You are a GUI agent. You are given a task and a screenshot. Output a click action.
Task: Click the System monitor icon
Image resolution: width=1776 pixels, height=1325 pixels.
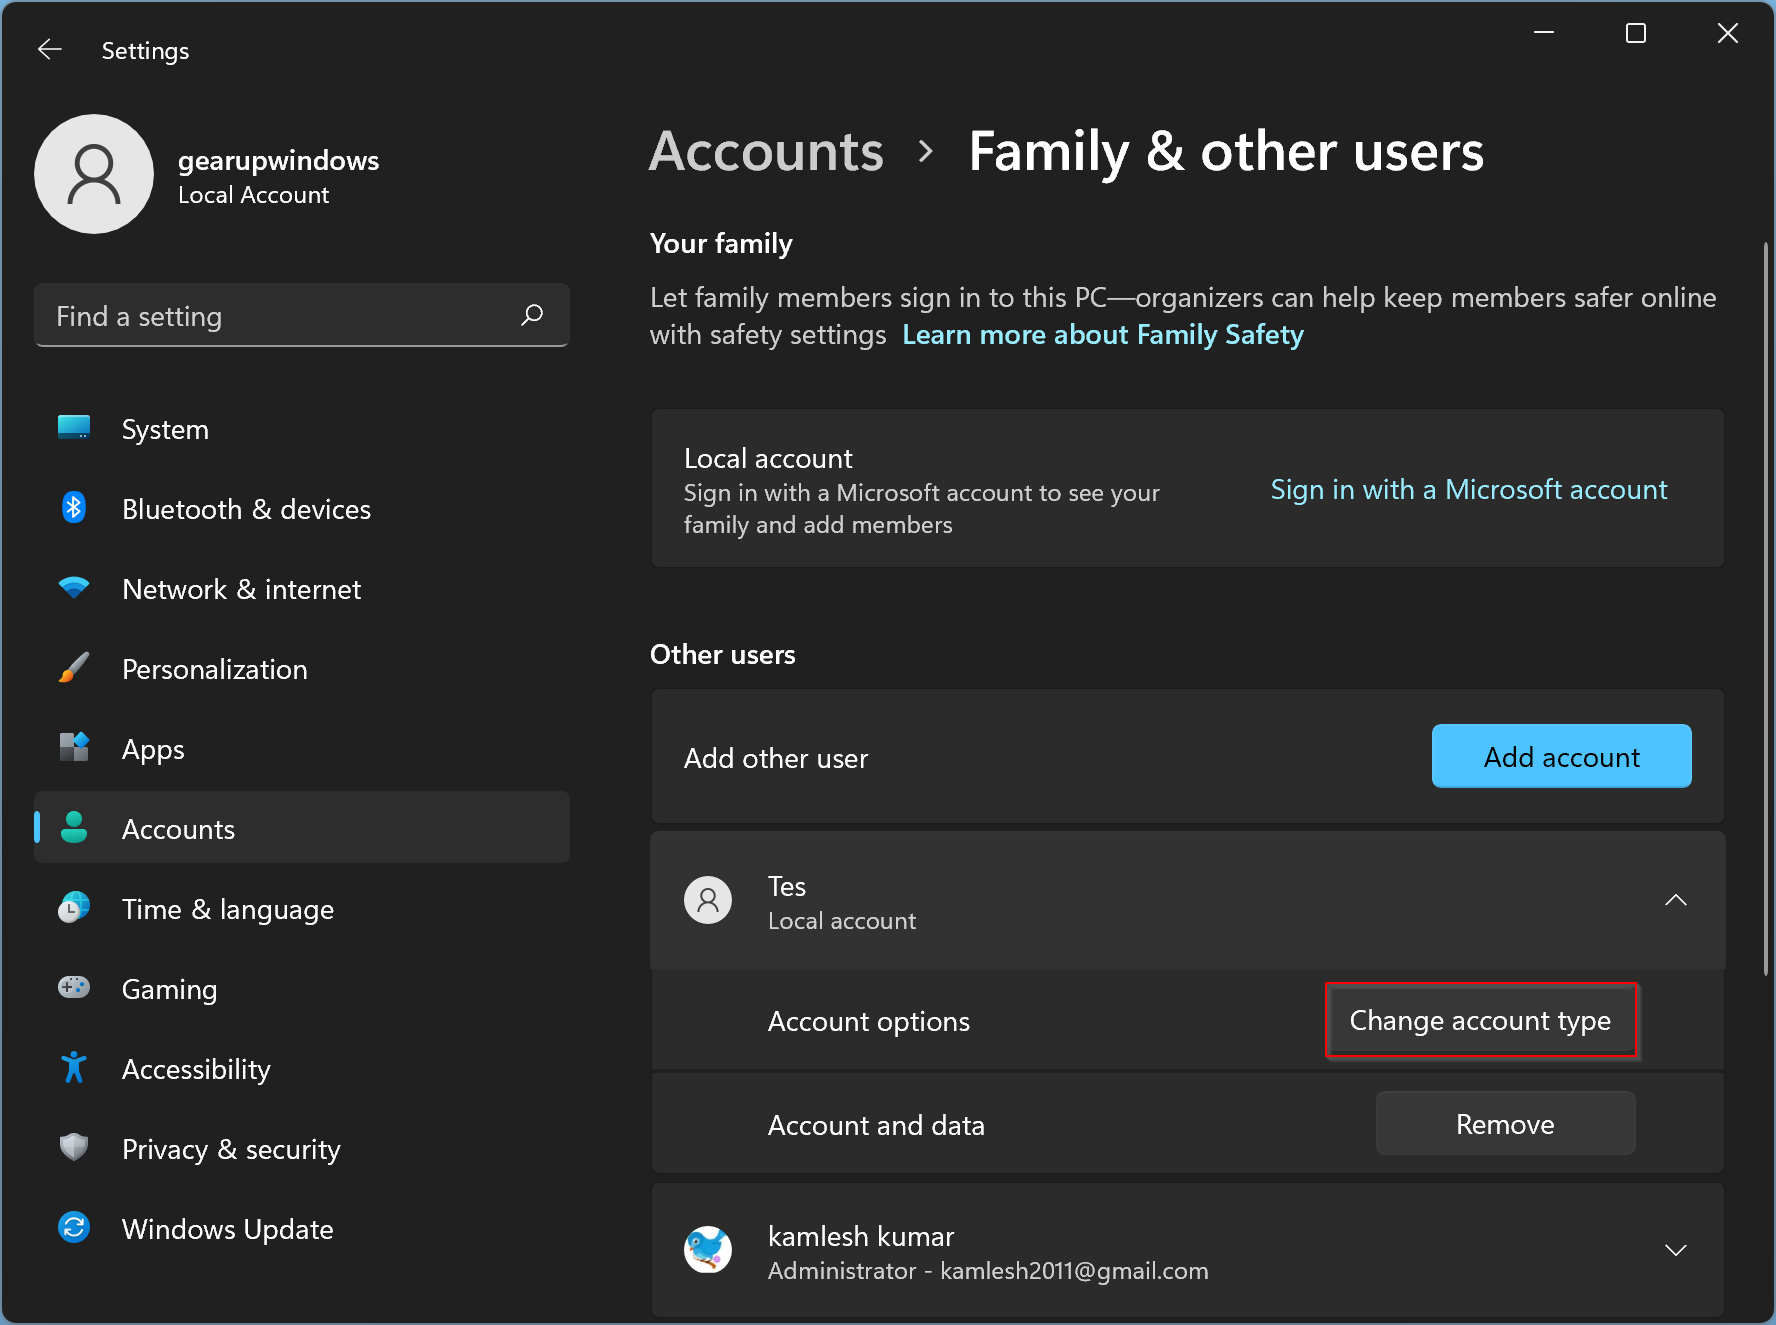[74, 428]
